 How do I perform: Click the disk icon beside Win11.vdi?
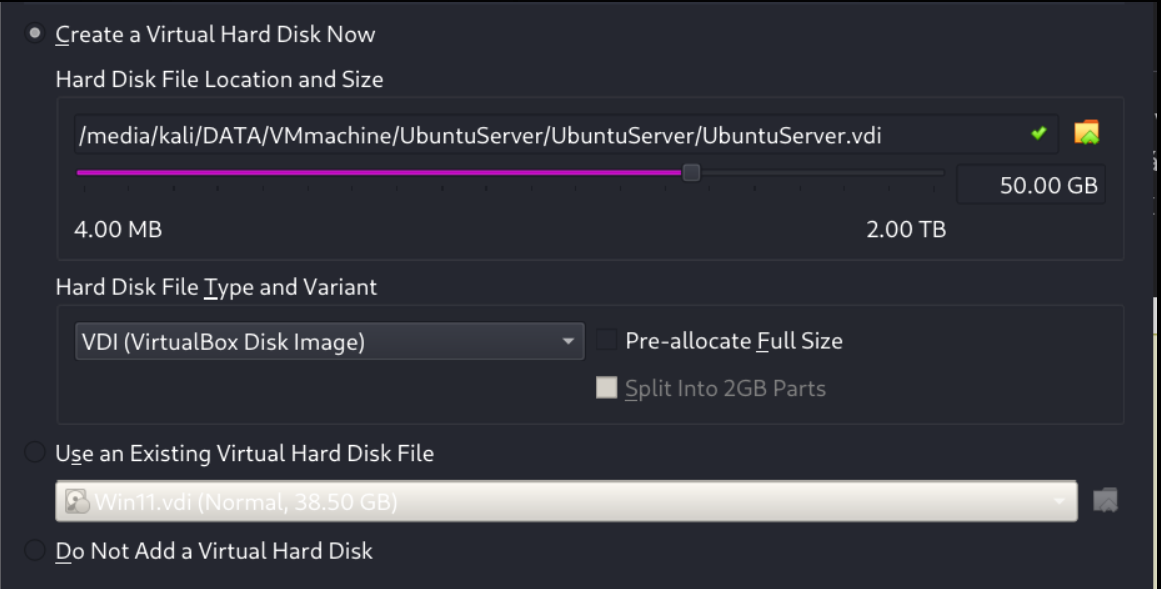(77, 501)
